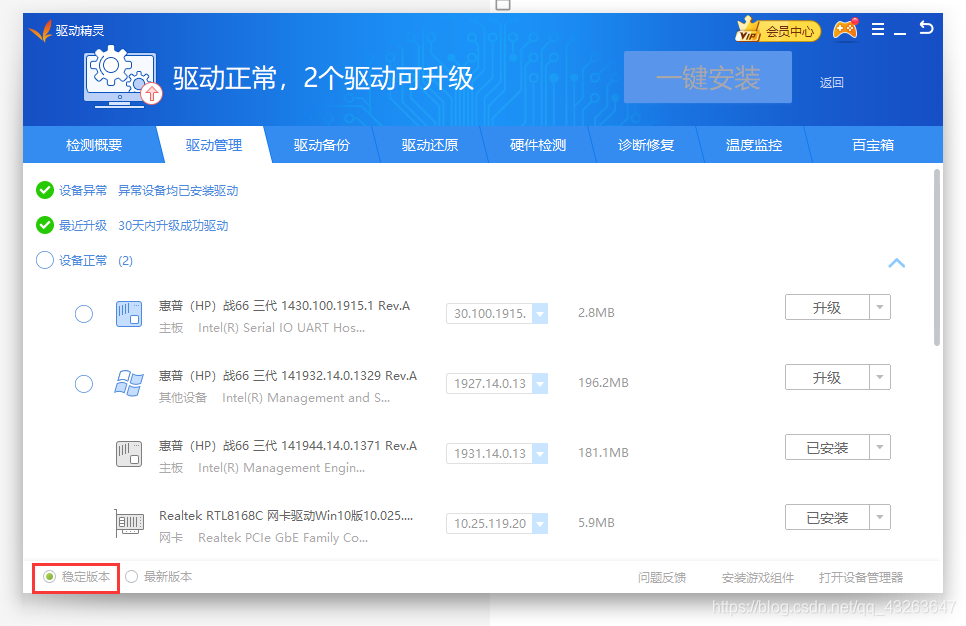Collapse the 设备正常 list with chevron

pyautogui.click(x=896, y=263)
